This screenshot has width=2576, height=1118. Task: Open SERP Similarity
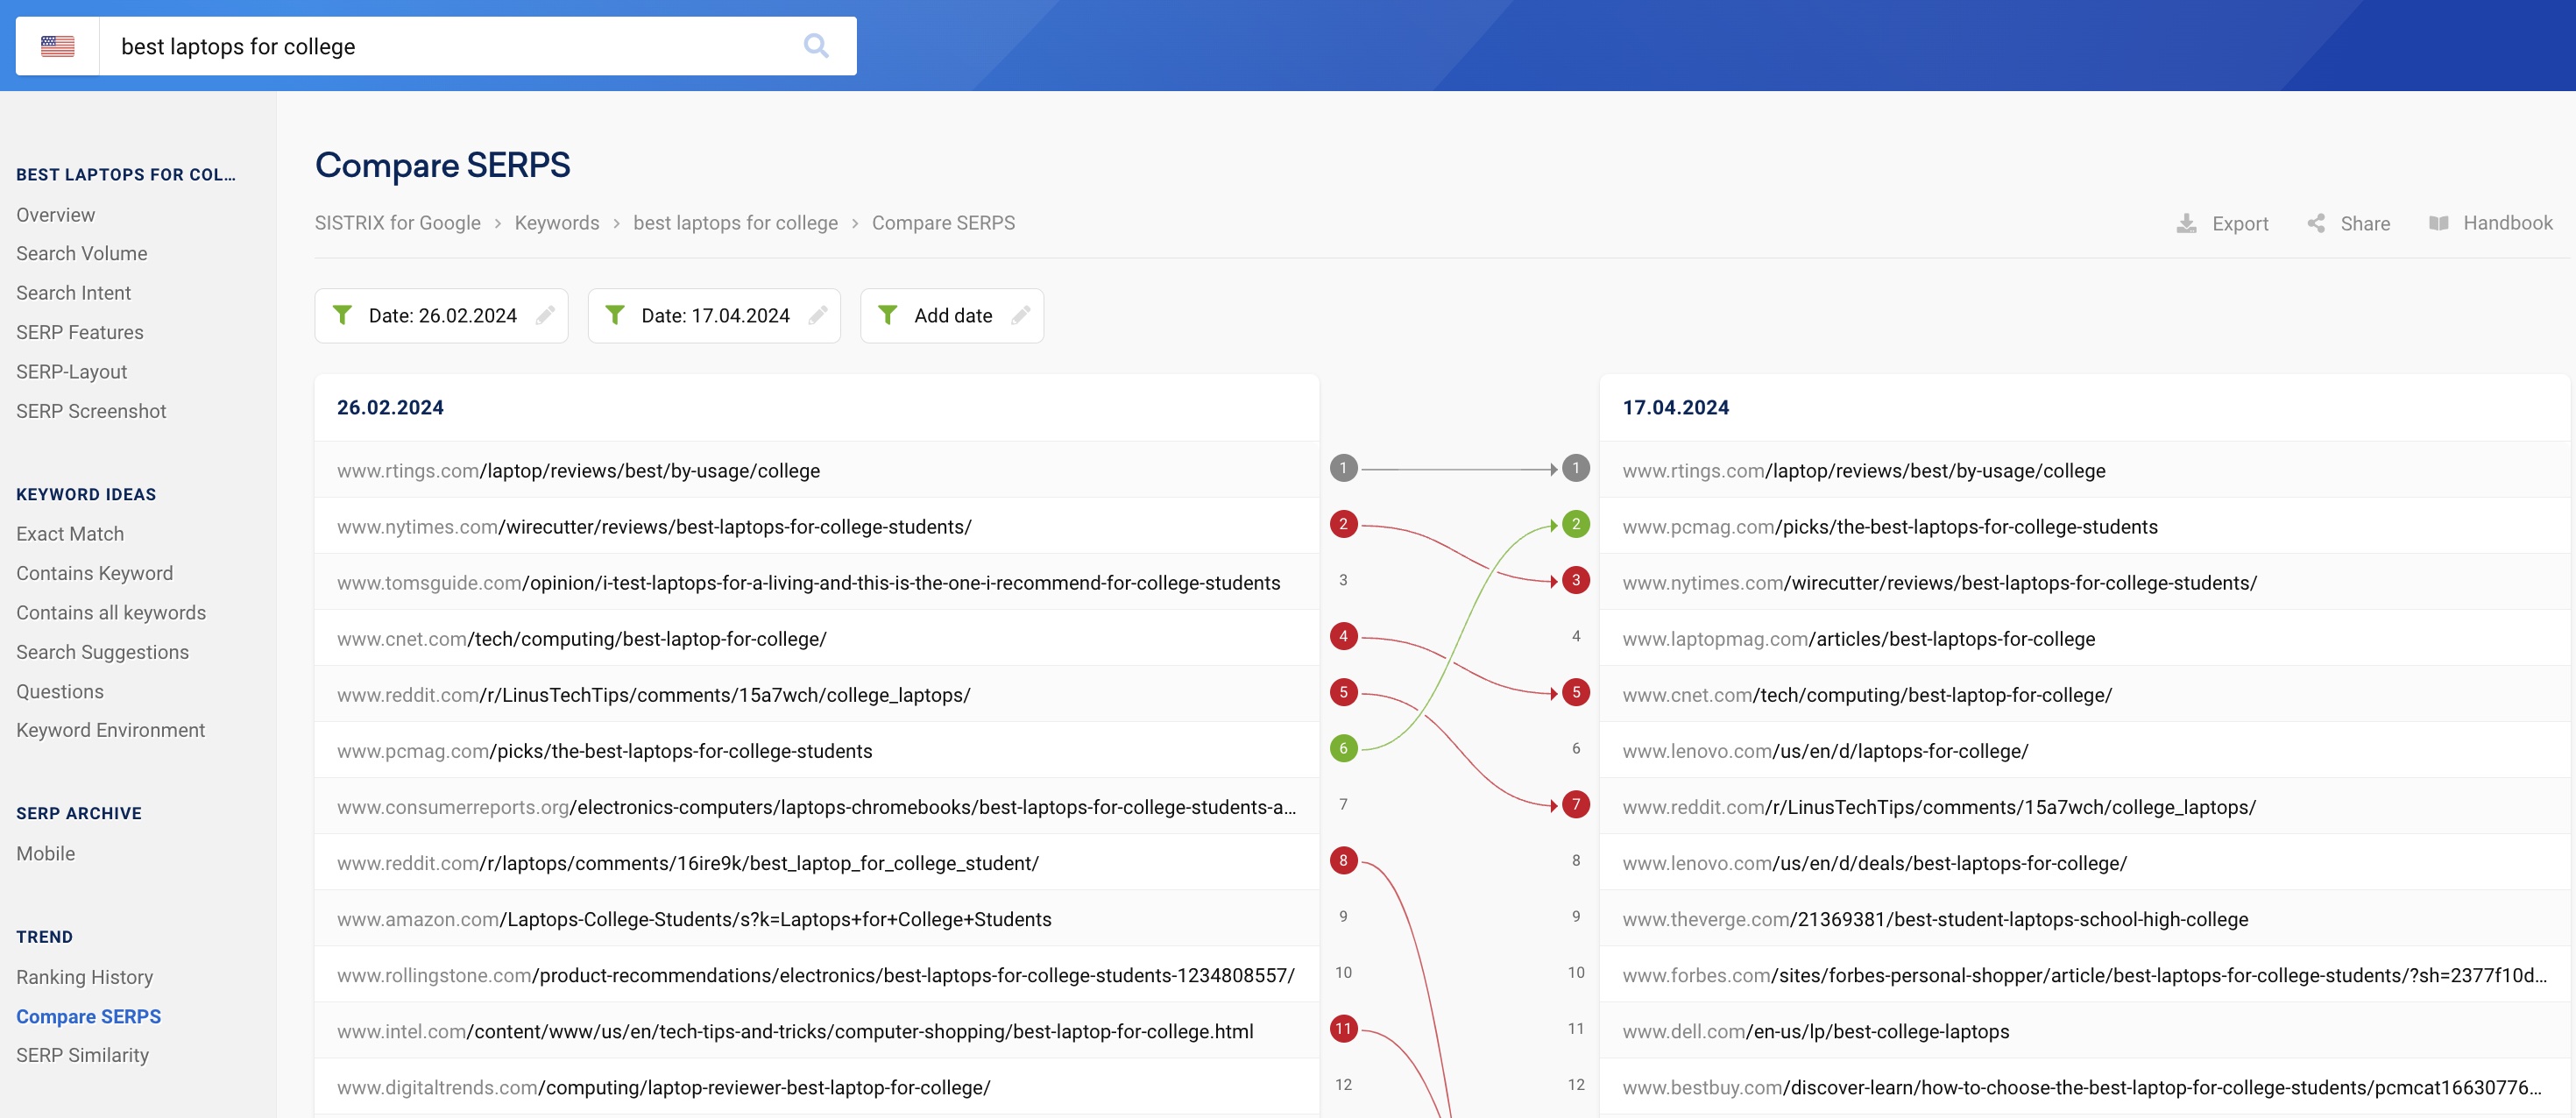click(82, 1056)
